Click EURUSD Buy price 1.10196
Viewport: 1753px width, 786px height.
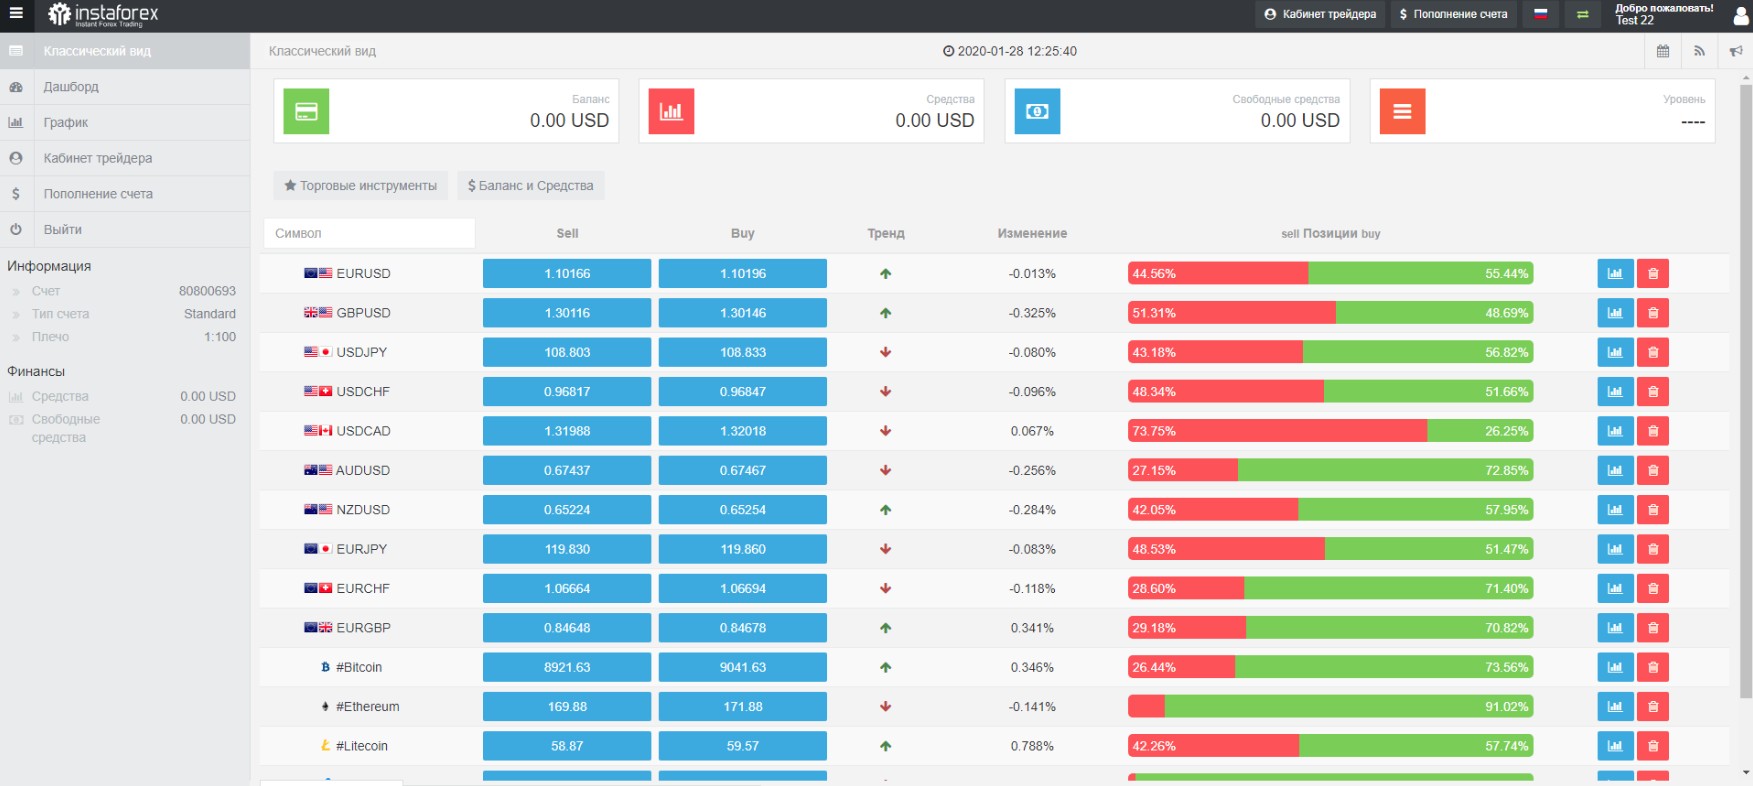[x=743, y=273]
